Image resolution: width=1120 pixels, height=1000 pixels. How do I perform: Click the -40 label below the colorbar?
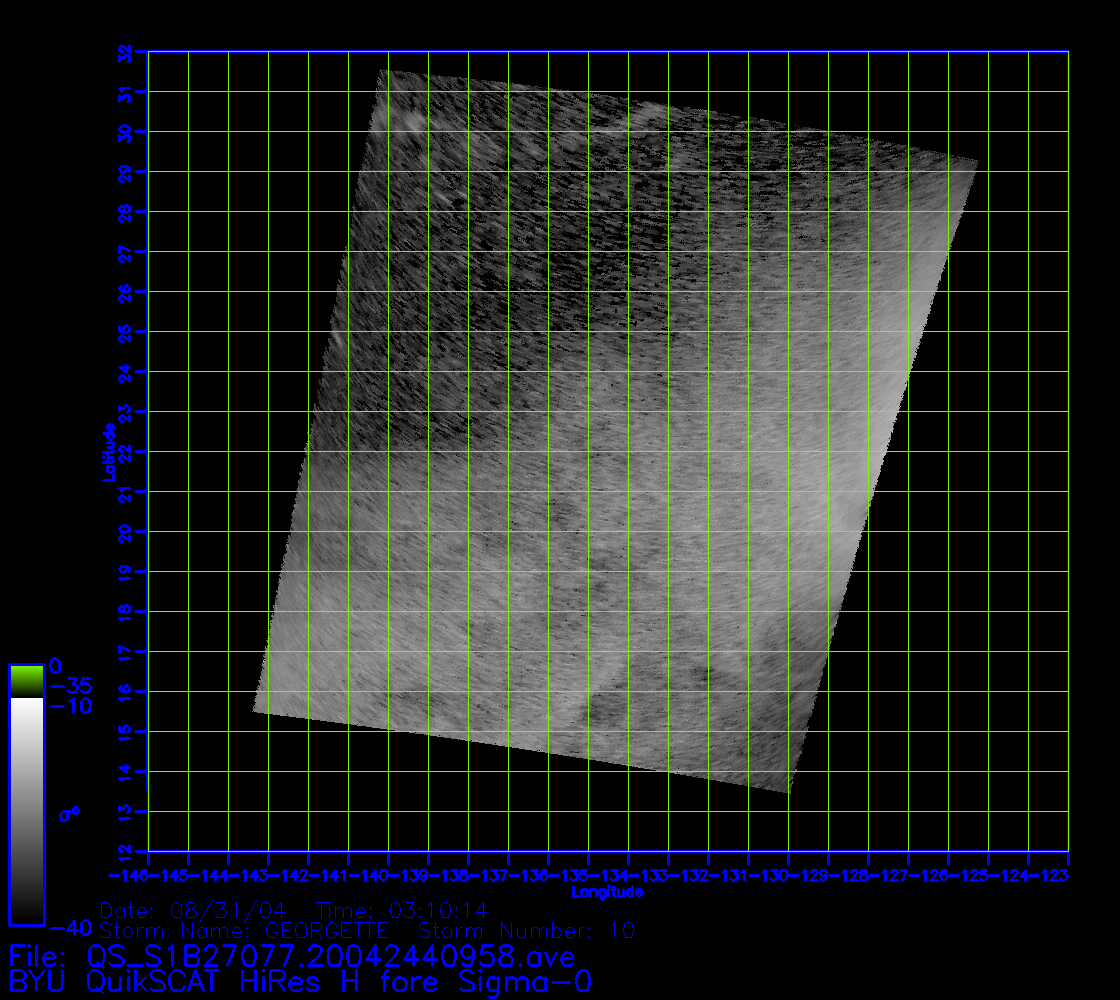(x=70, y=929)
